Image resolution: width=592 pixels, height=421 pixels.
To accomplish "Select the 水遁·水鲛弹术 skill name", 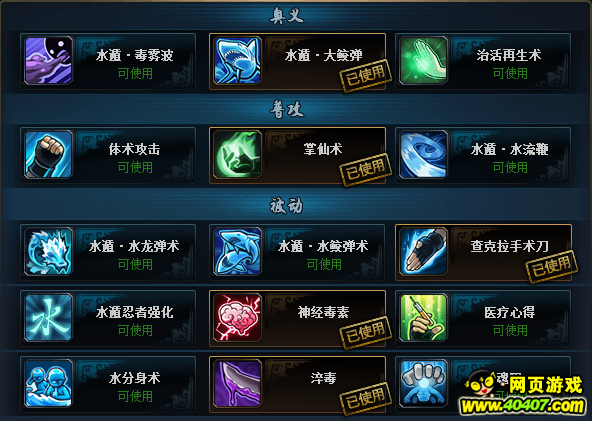I will pyautogui.click(x=323, y=246).
